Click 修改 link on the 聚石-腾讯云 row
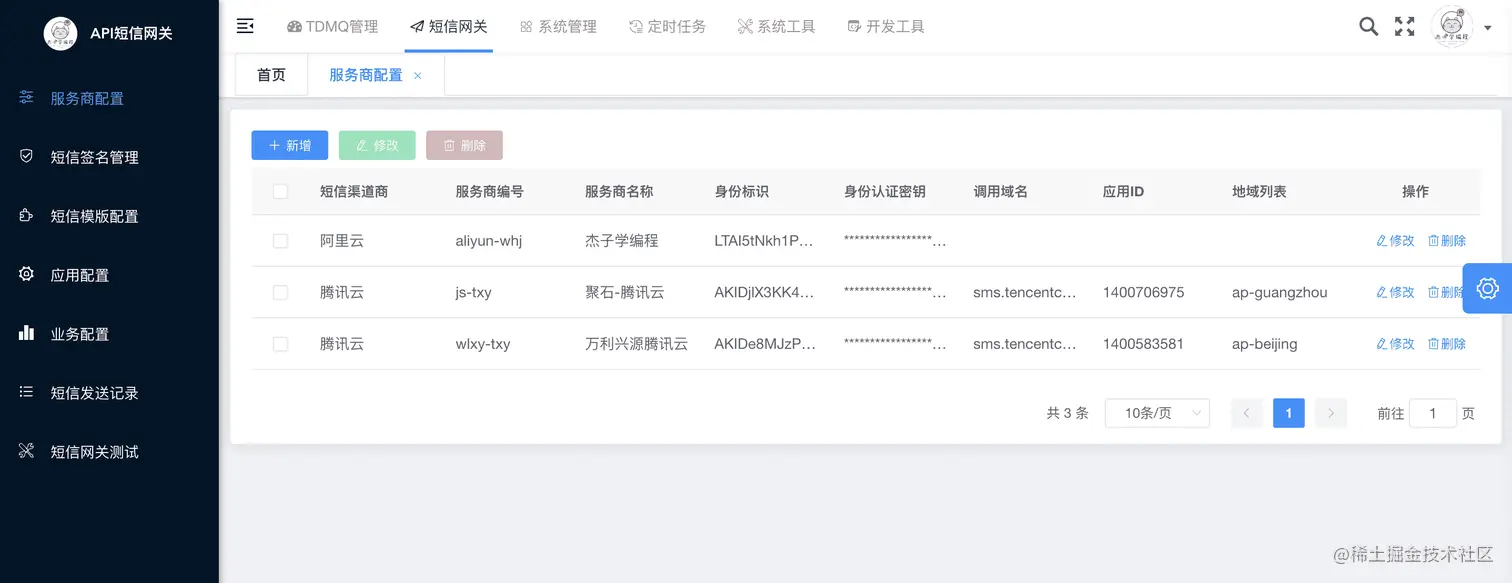The image size is (1512, 583). [x=1395, y=292]
